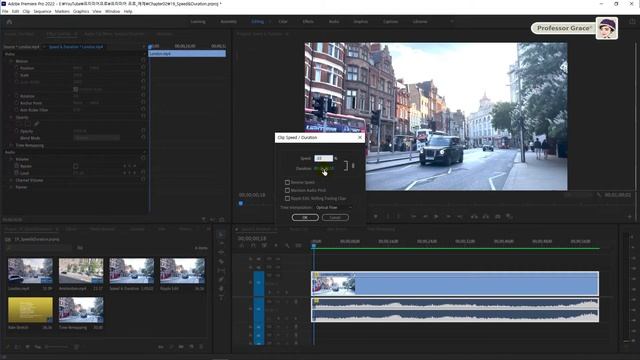This screenshot has height=360, width=640.
Task: Add a marker in the Program Monitor
Action: (x=376, y=216)
